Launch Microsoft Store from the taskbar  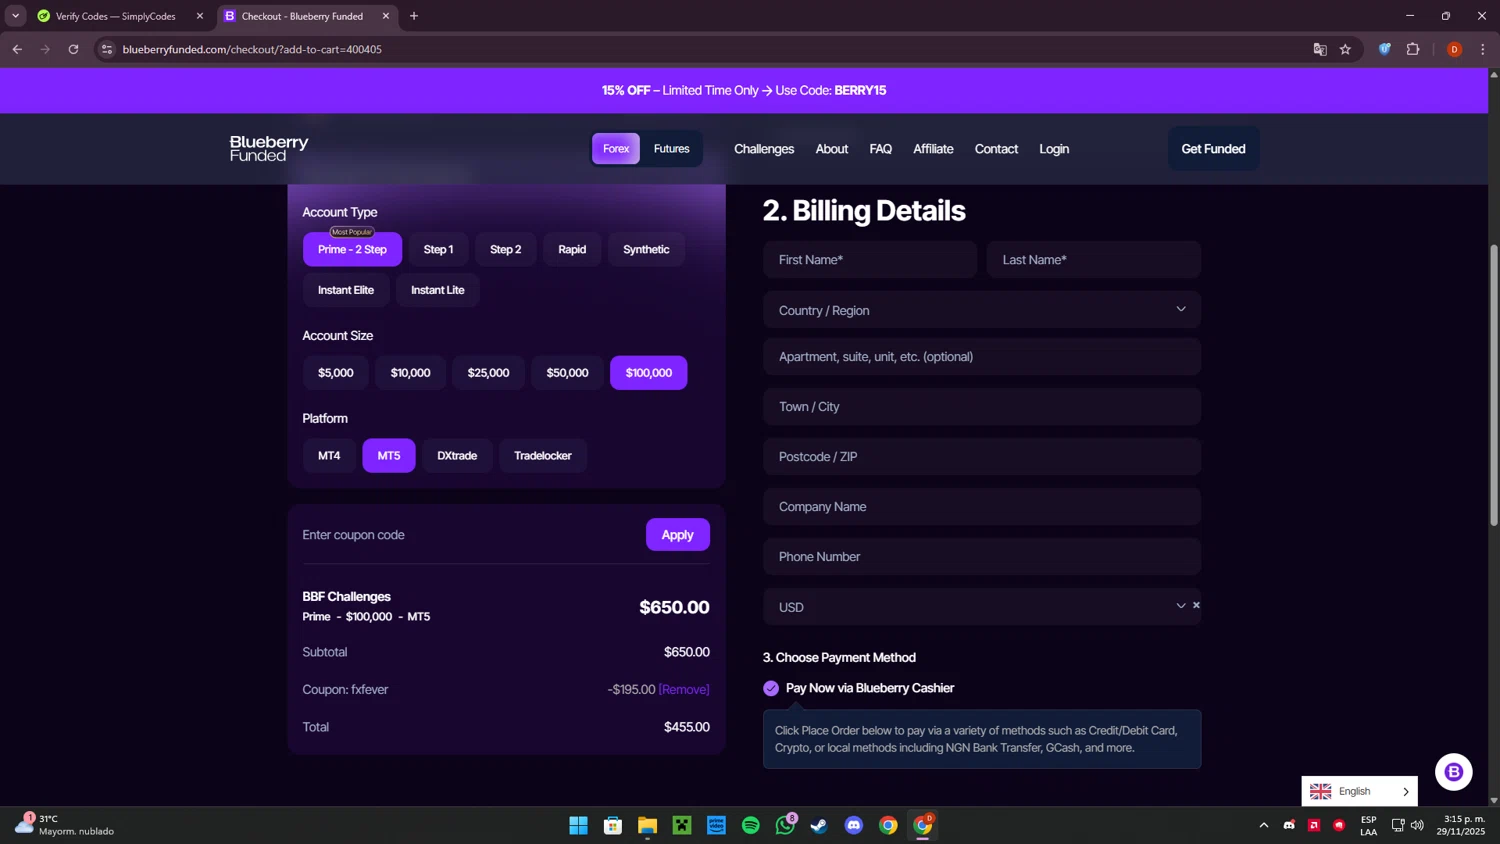coord(613,825)
